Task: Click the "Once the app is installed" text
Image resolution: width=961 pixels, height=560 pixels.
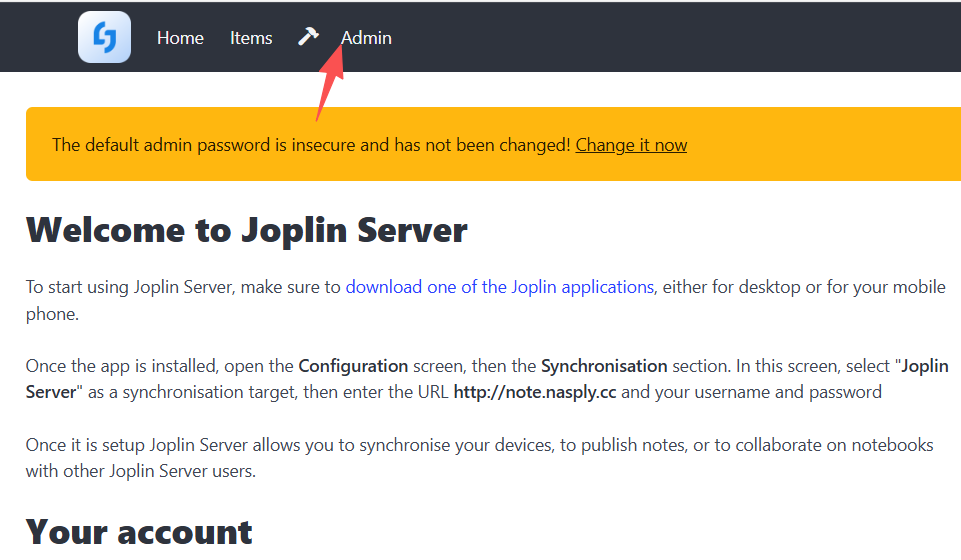Action: click(150, 365)
